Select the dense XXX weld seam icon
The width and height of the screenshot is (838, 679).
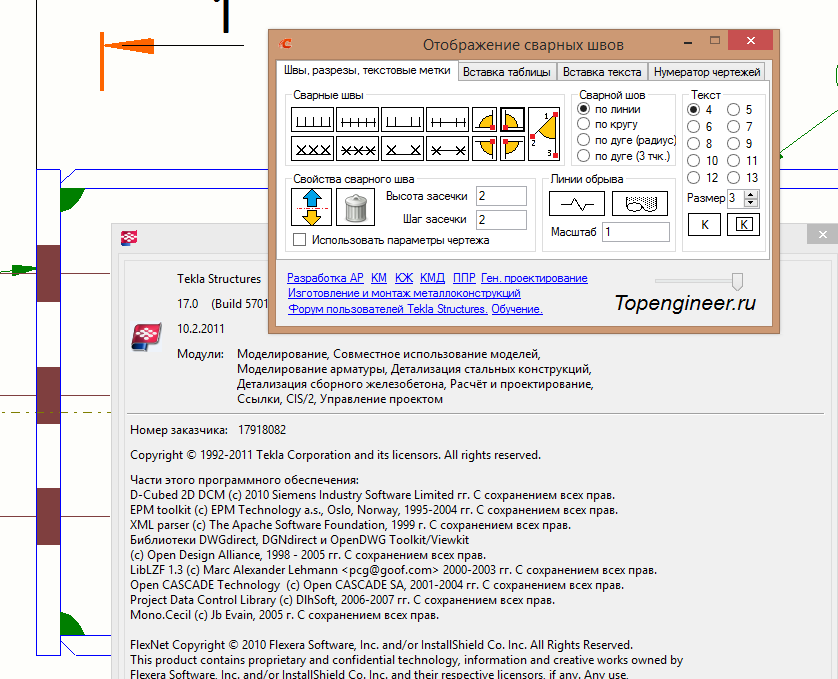click(313, 149)
